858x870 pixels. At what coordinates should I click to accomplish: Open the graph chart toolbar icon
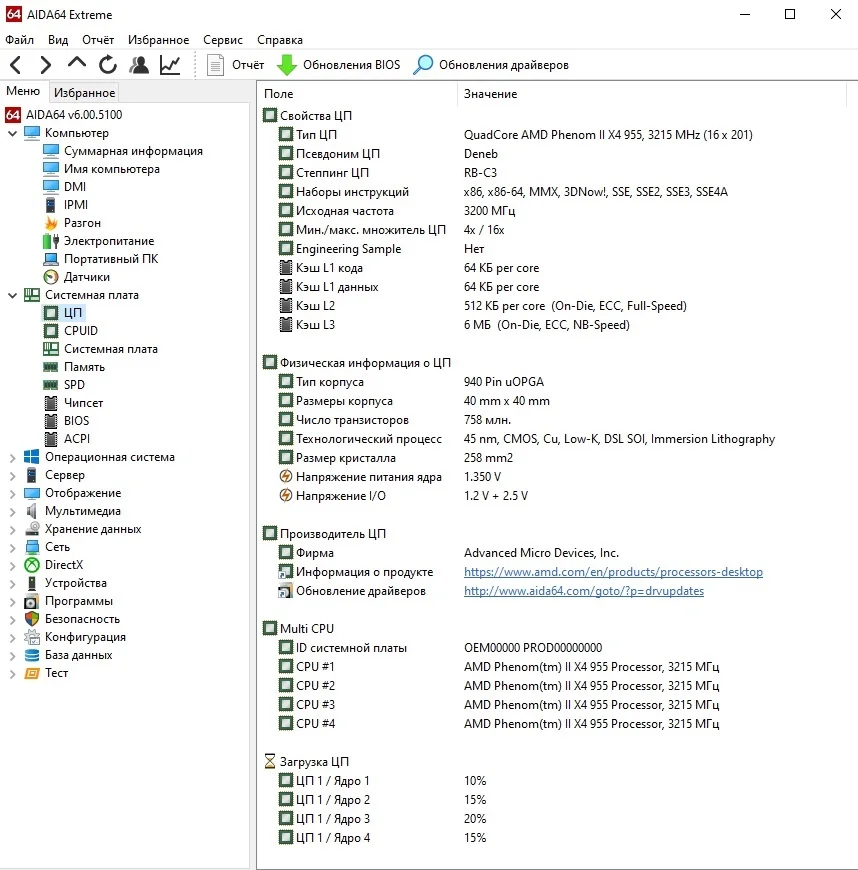(170, 65)
